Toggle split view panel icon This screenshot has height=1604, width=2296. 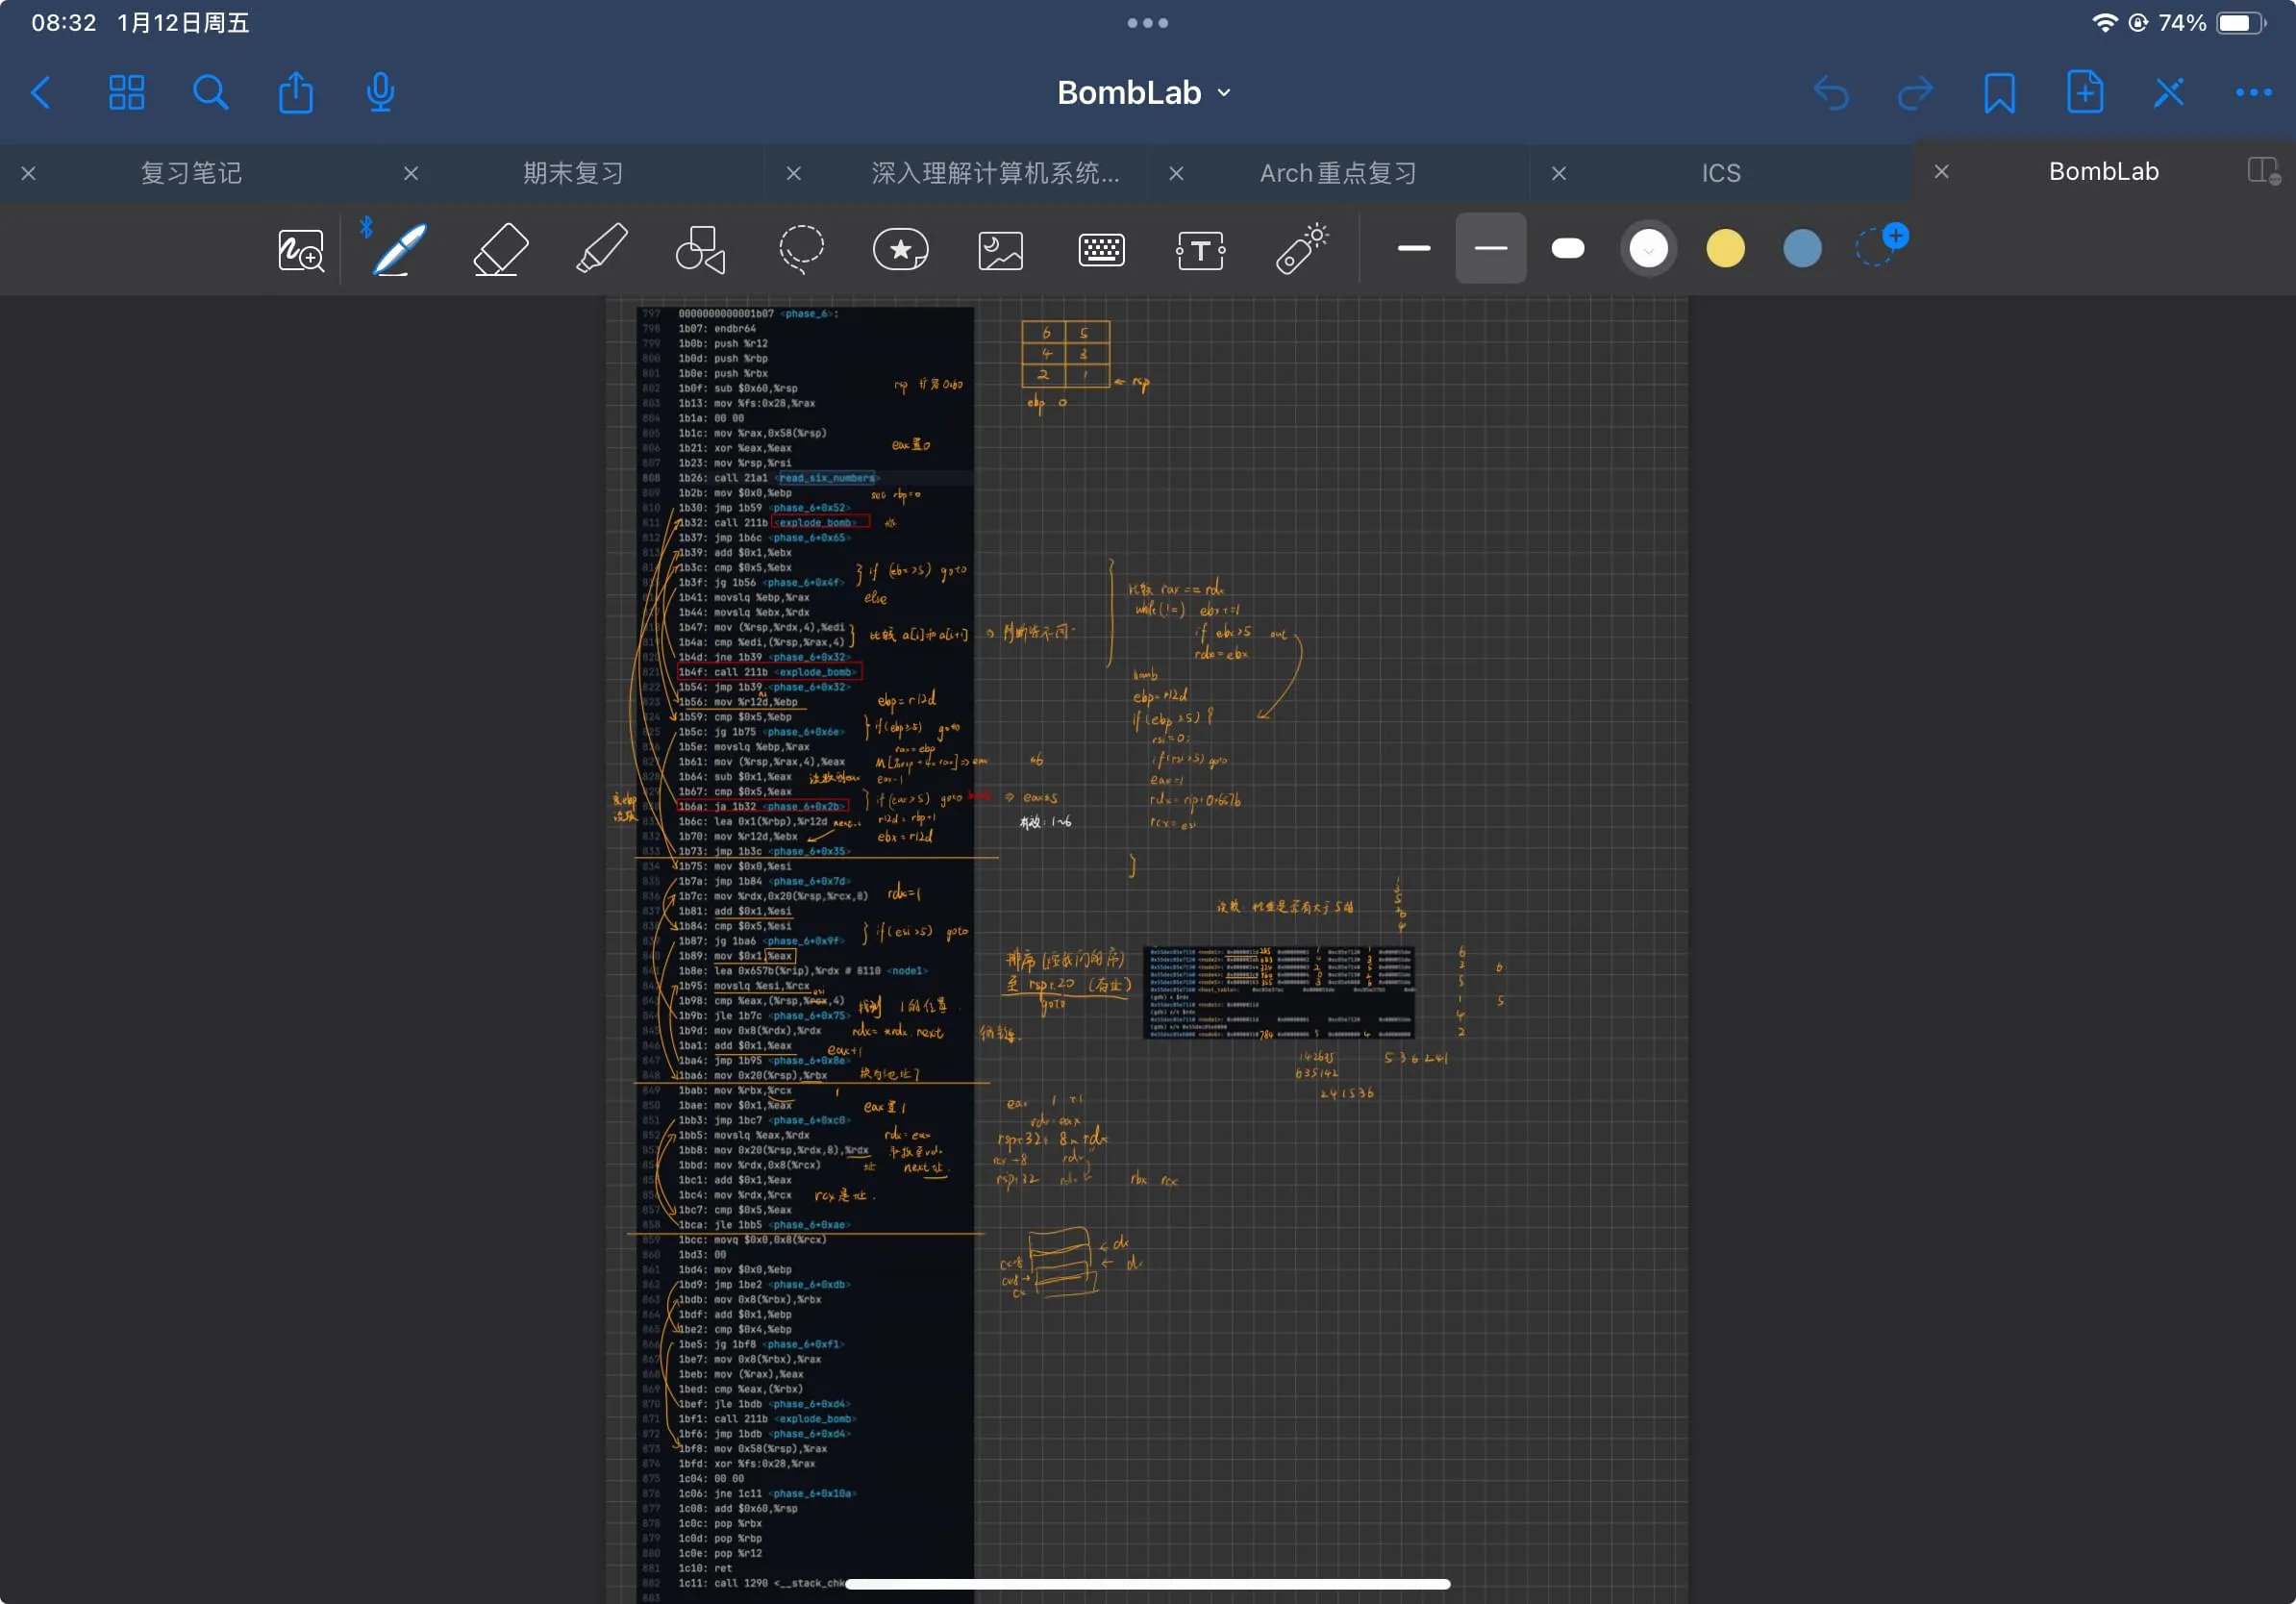2263,171
